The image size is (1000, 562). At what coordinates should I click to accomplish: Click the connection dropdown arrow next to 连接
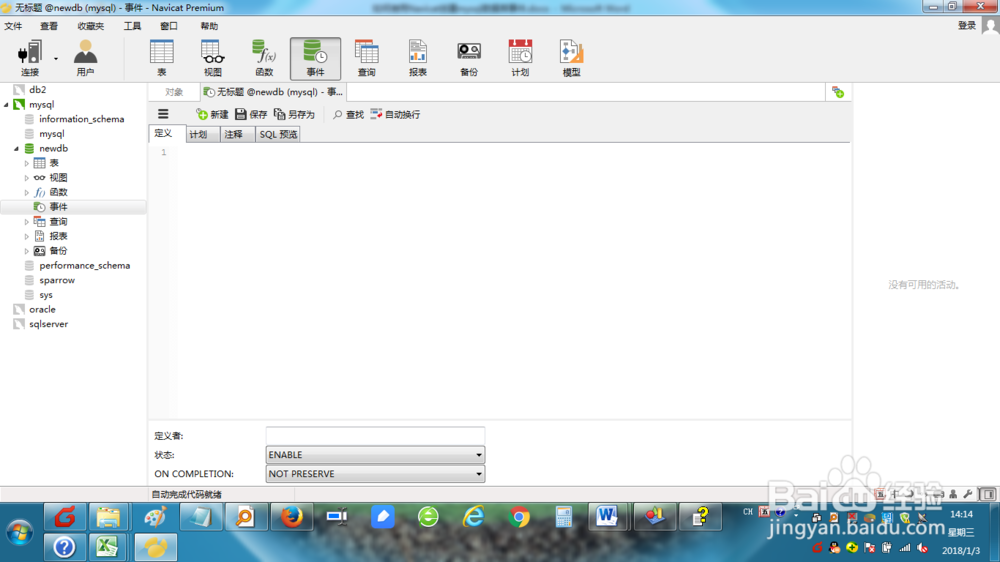coord(56,59)
